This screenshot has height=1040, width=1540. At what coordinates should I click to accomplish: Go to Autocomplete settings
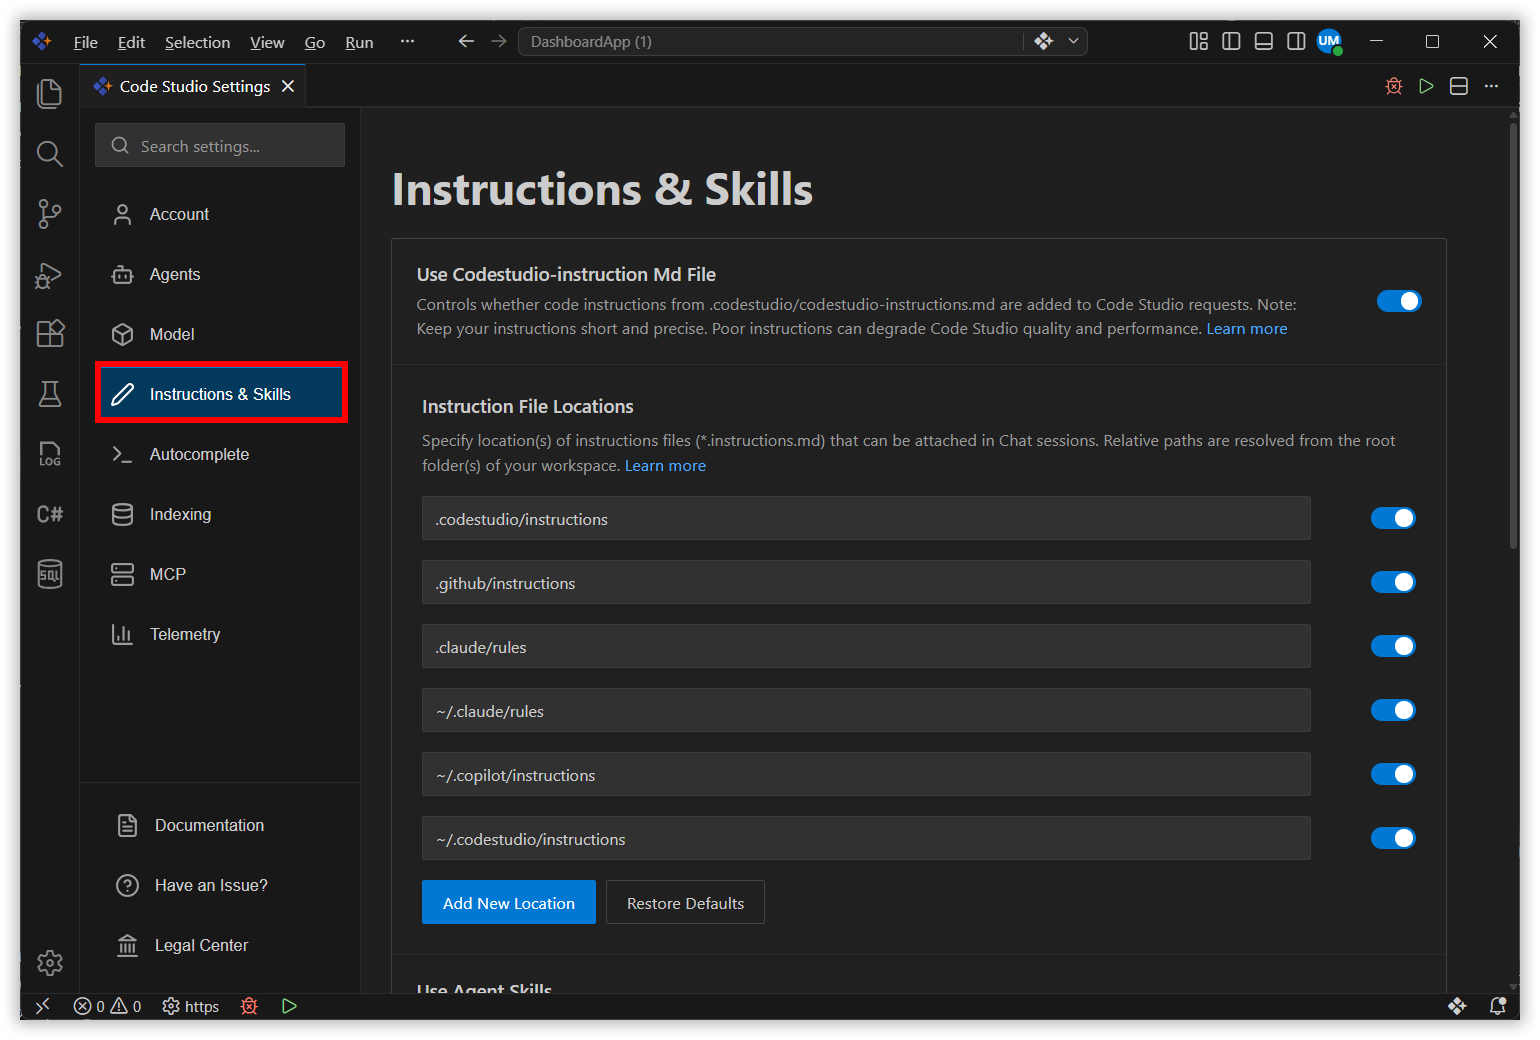click(221, 454)
